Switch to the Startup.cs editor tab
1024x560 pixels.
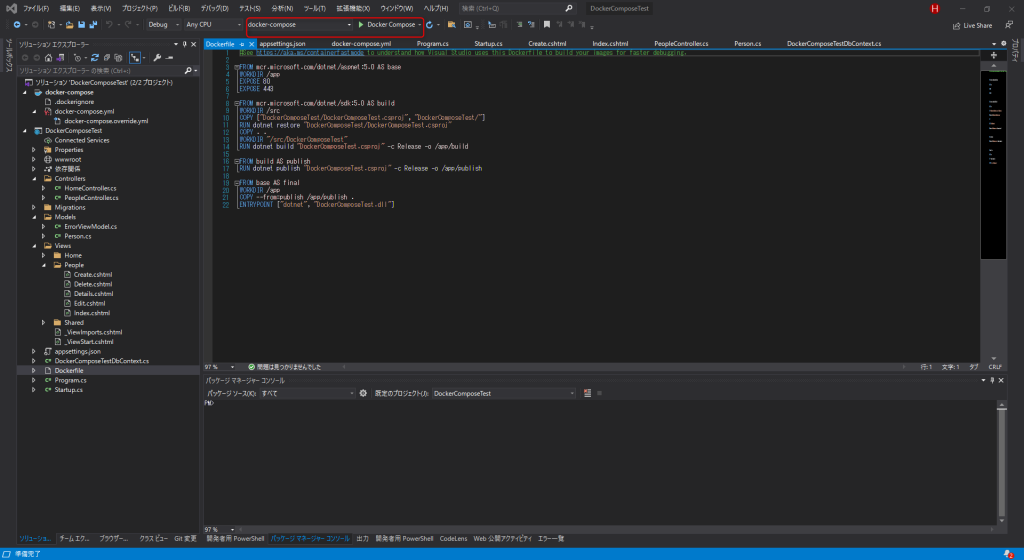488,44
